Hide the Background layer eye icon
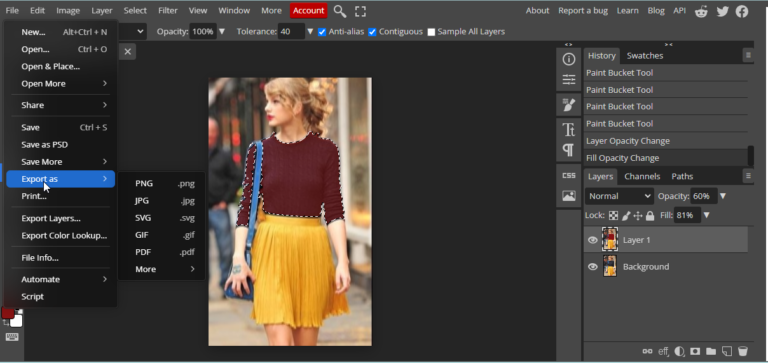The image size is (768, 363). (593, 267)
